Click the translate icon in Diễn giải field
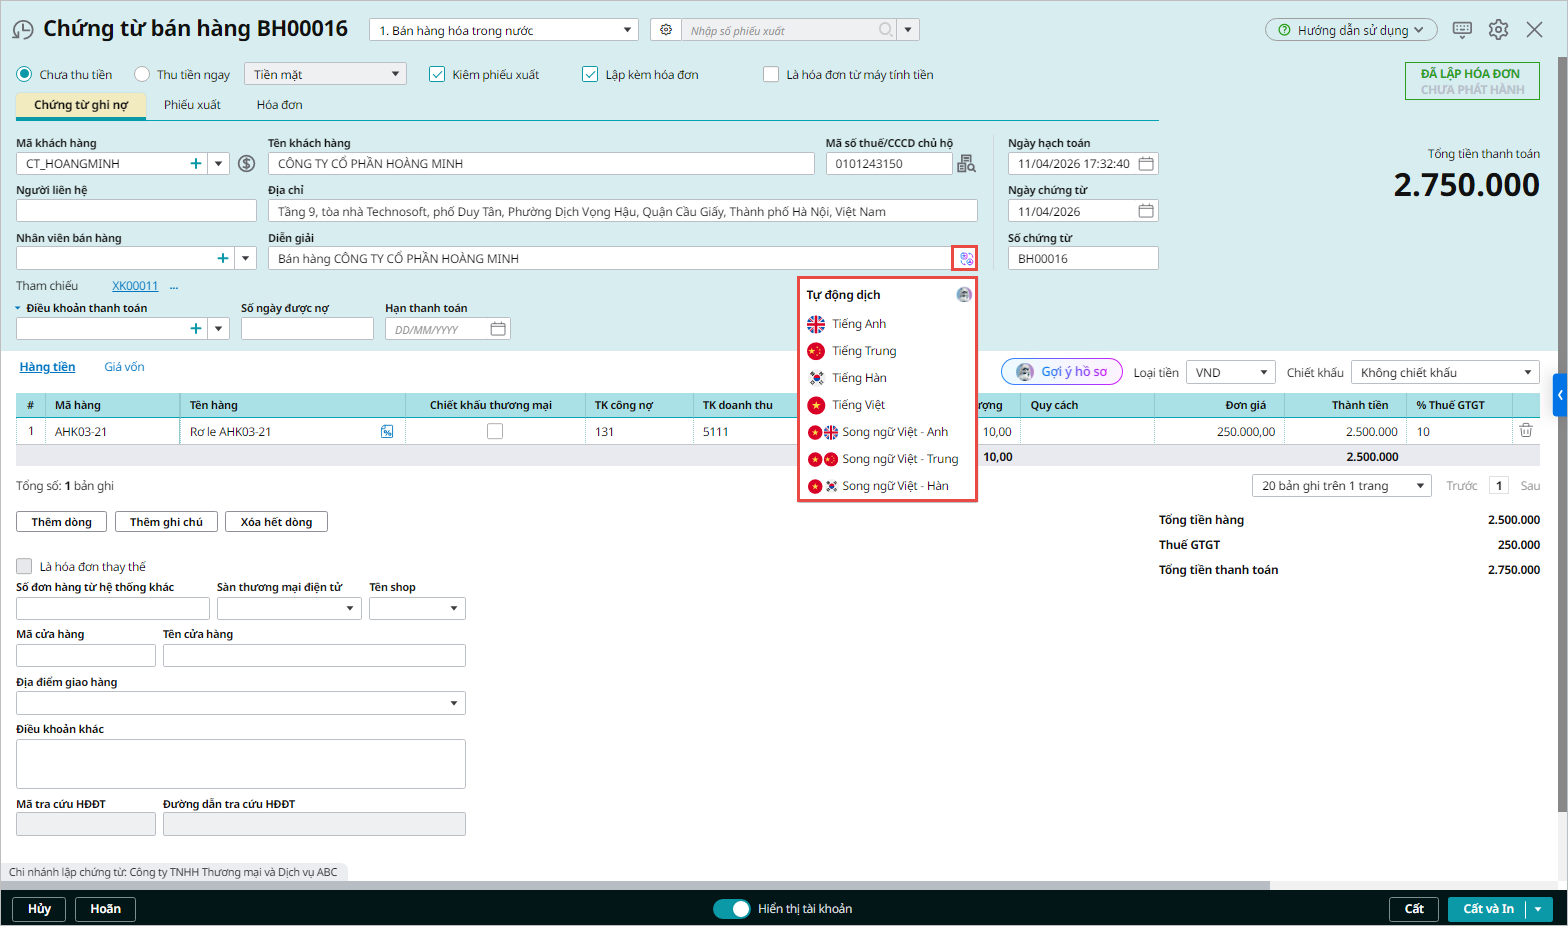This screenshot has height=926, width=1568. [x=966, y=259]
